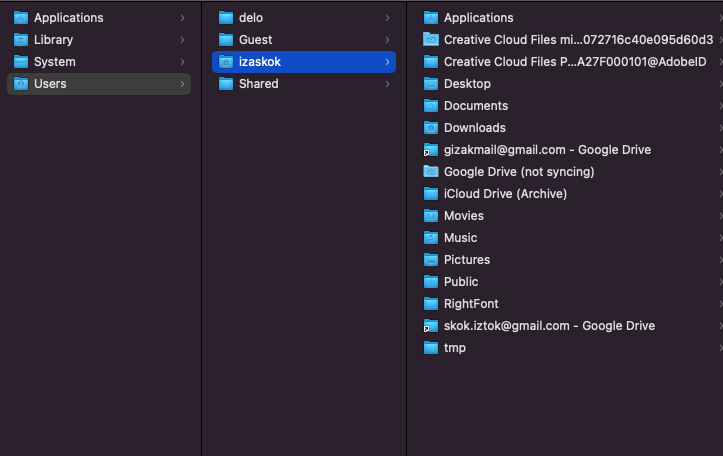This screenshot has width=723, height=456.
Task: Select the Desktop folder
Action: pyautogui.click(x=570, y=84)
